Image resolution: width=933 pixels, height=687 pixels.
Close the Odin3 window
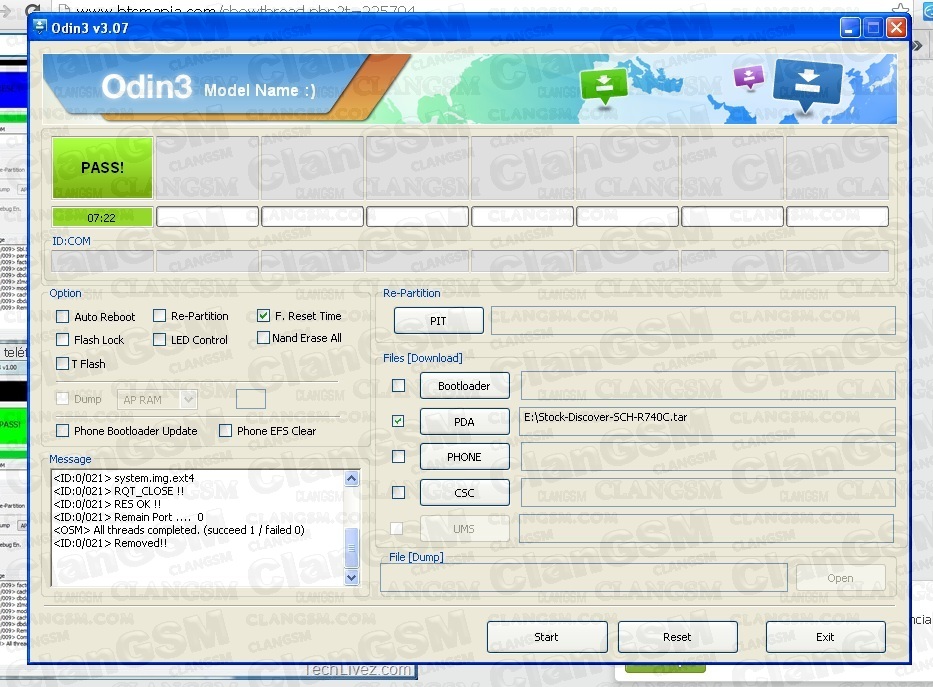tap(896, 27)
